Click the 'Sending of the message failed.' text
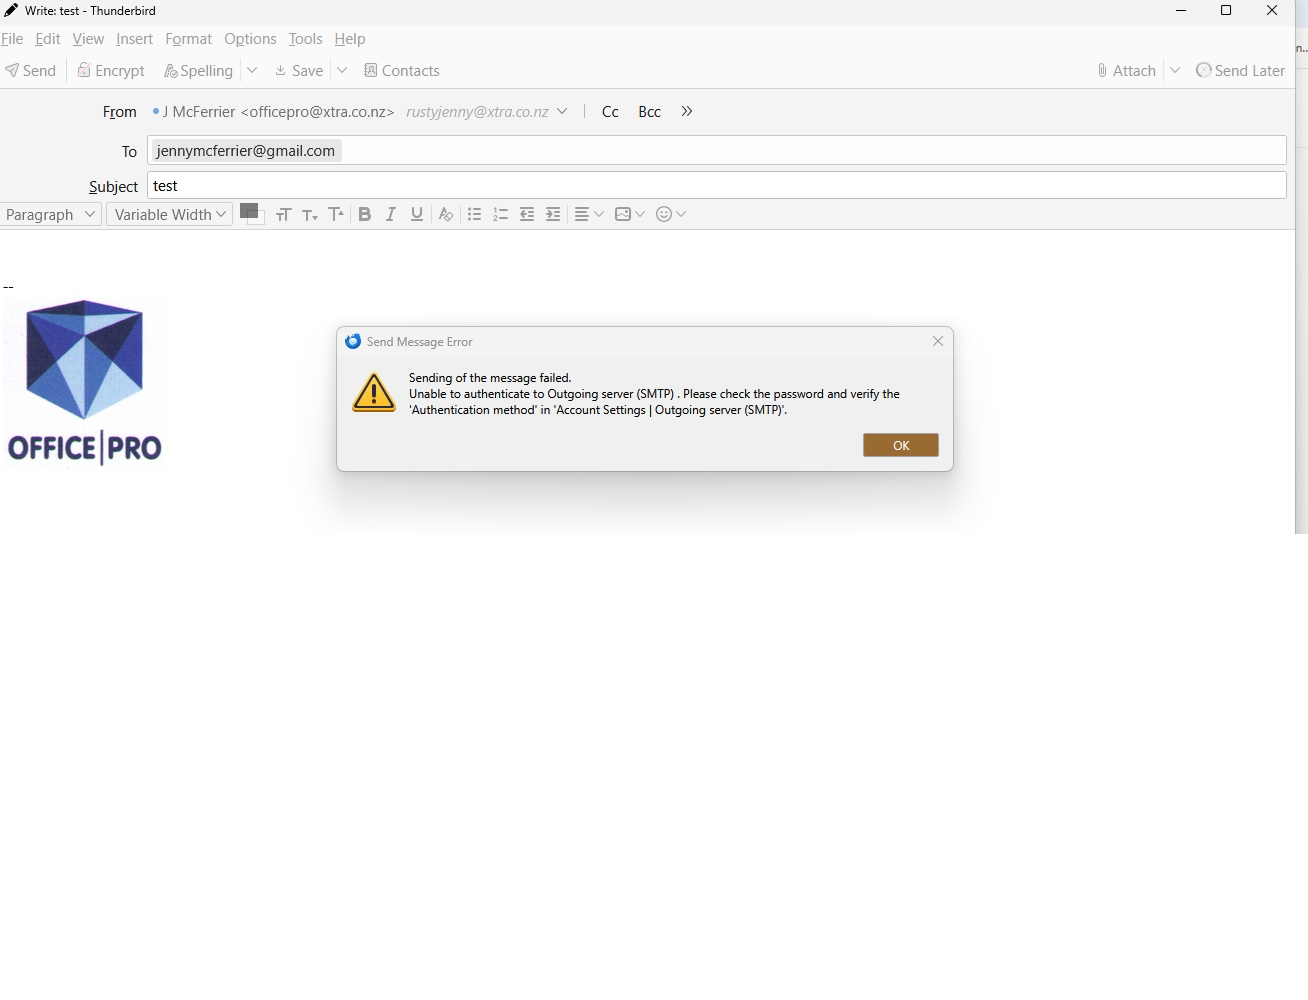Viewport: 1308px width, 1000px height. coord(490,378)
